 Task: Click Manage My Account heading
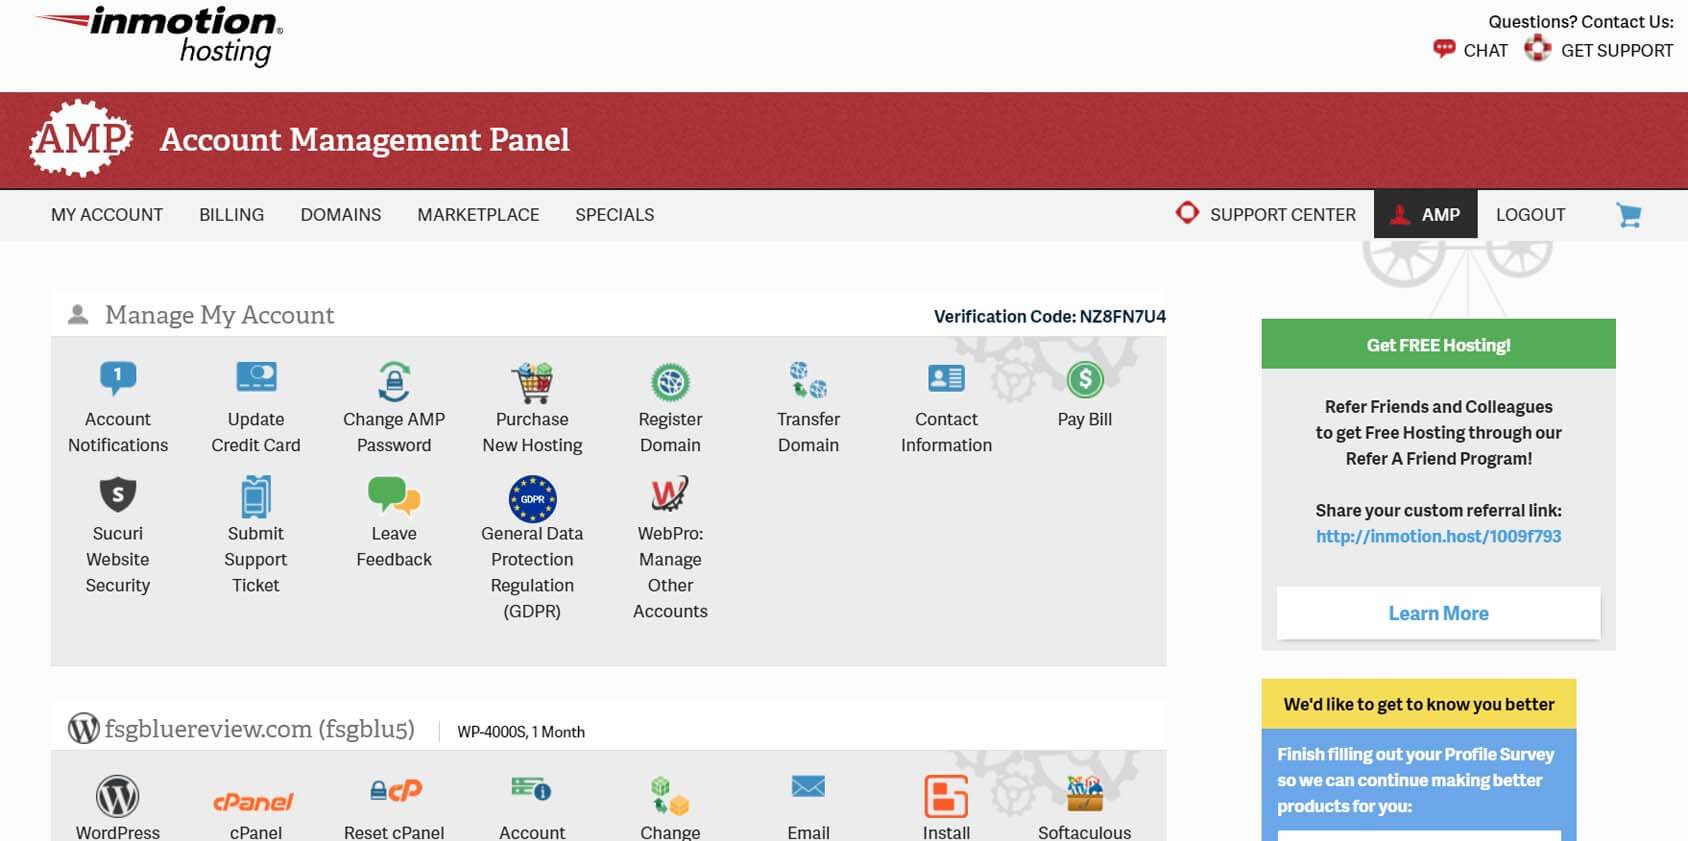(220, 315)
